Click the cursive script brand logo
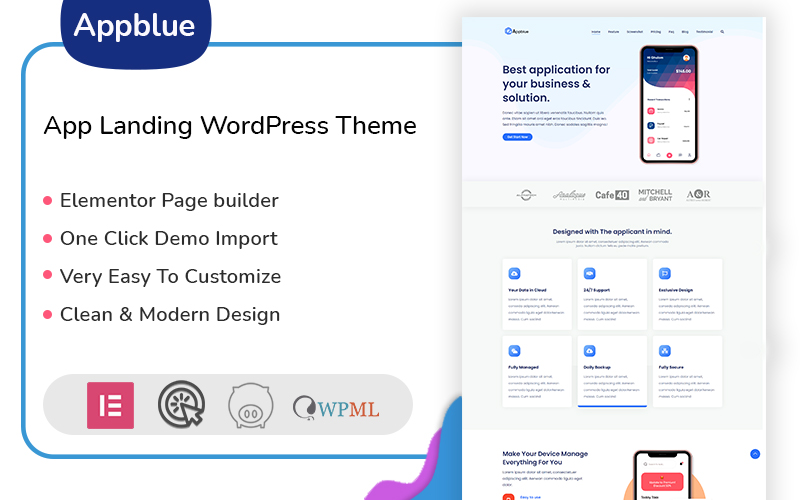Image resolution: width=800 pixels, height=500 pixels. coord(569,195)
